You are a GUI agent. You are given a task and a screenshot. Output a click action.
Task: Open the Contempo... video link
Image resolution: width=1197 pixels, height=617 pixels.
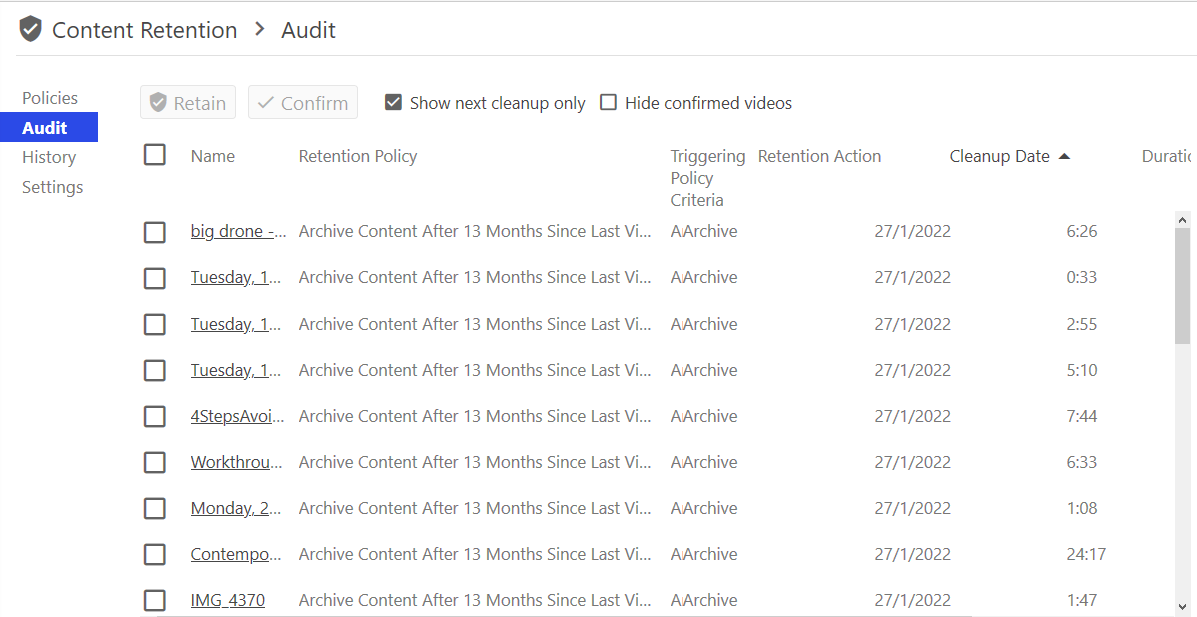[236, 554]
